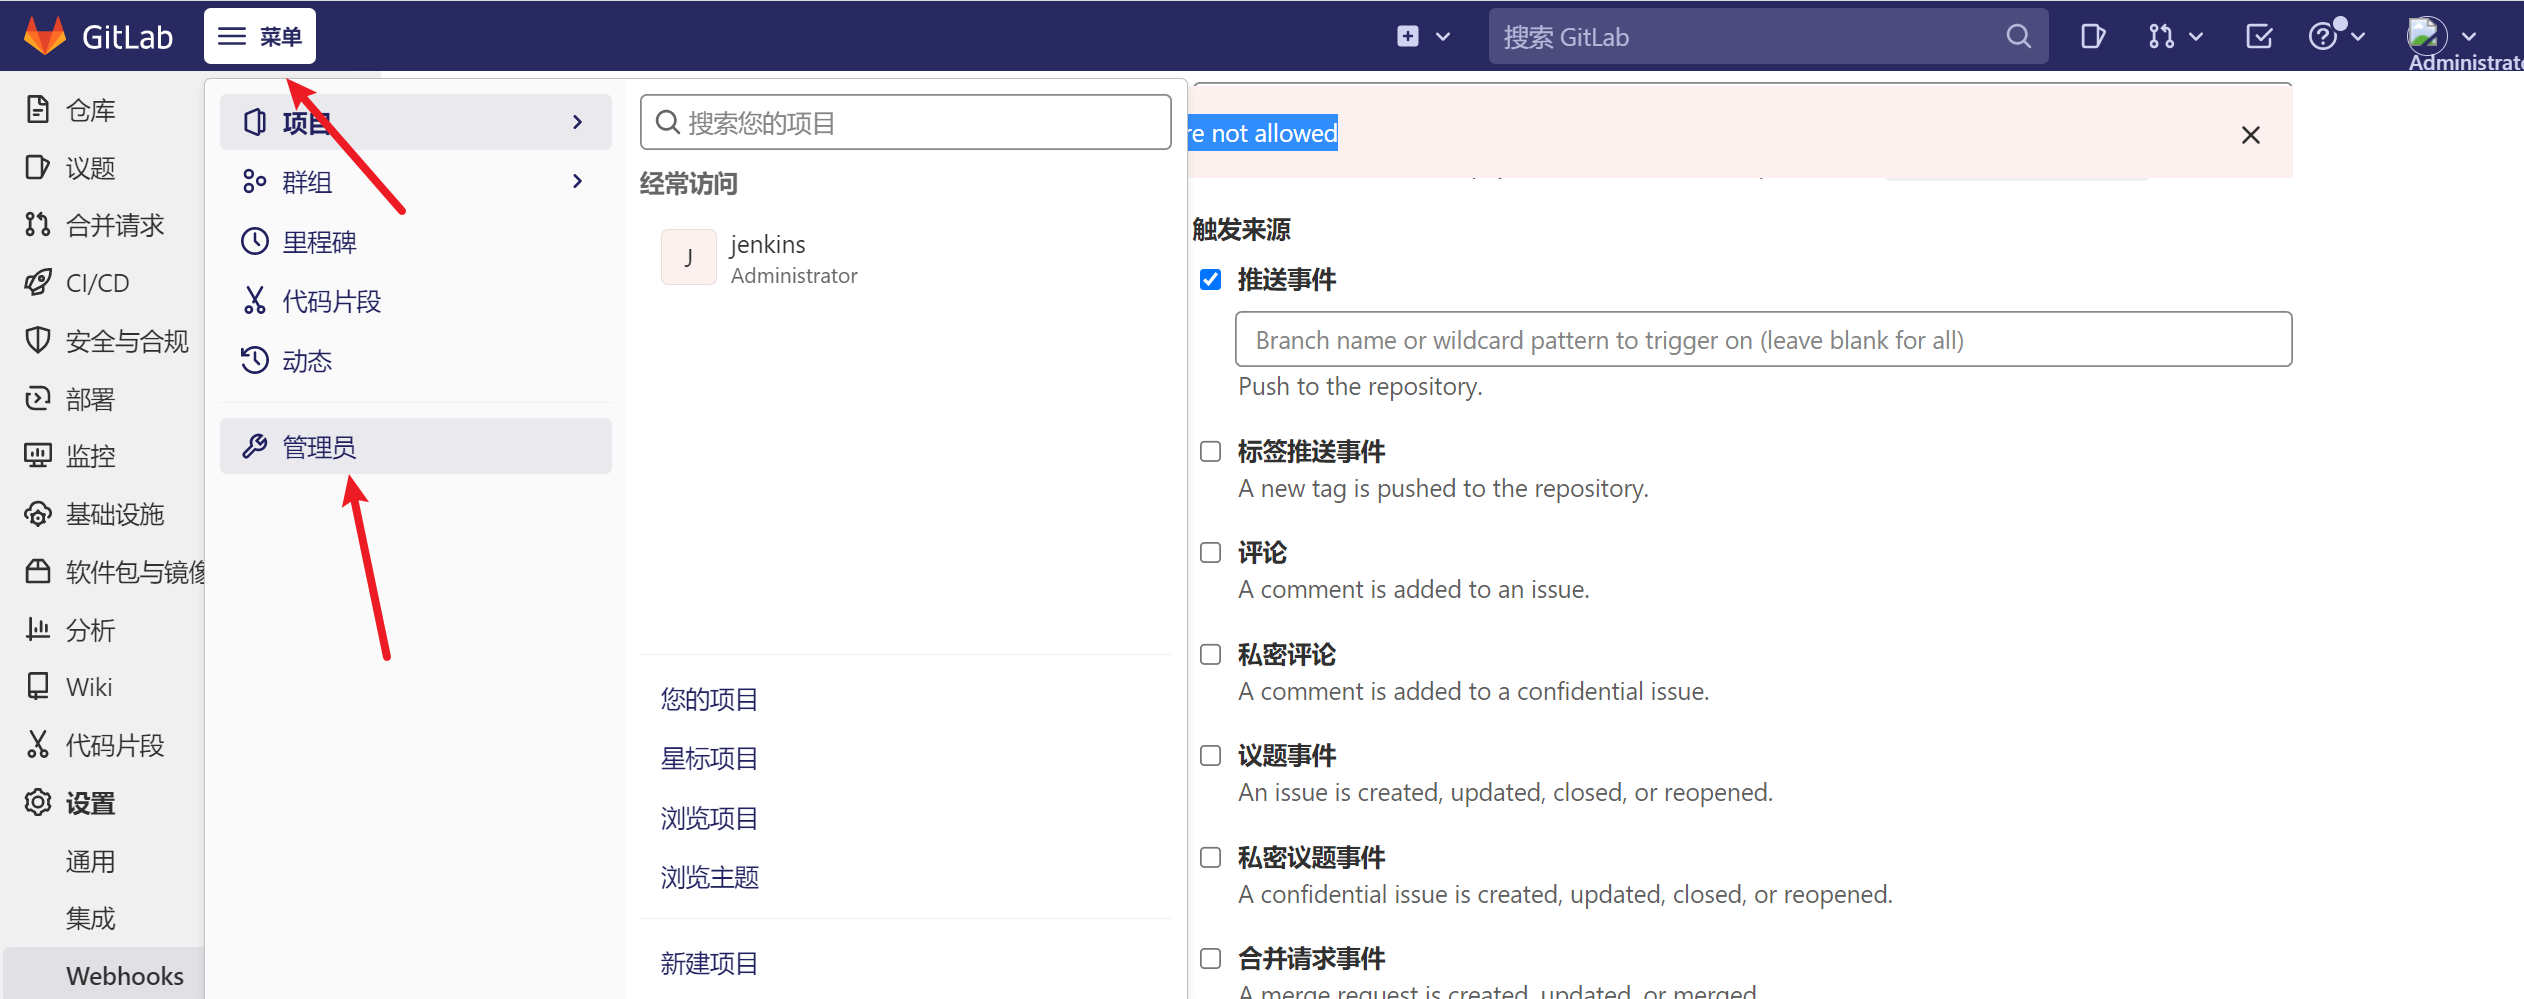Click the help question mark icon
2524x999 pixels.
point(2323,37)
